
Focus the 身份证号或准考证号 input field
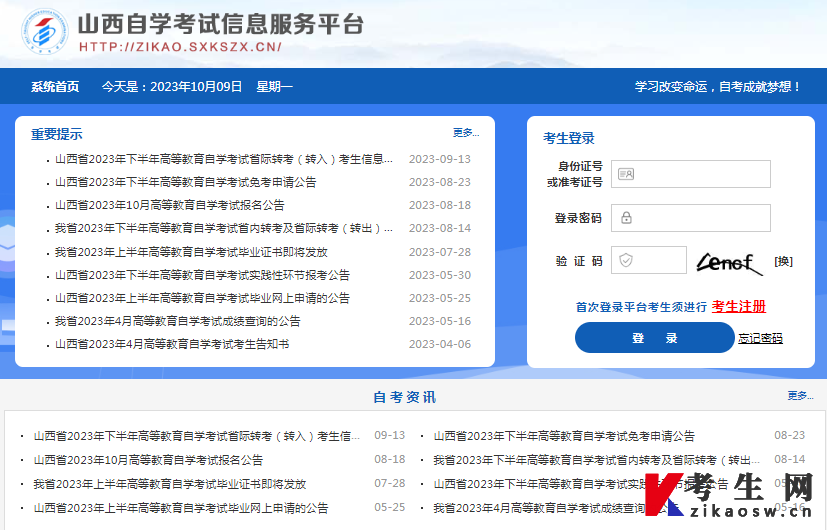click(x=700, y=174)
